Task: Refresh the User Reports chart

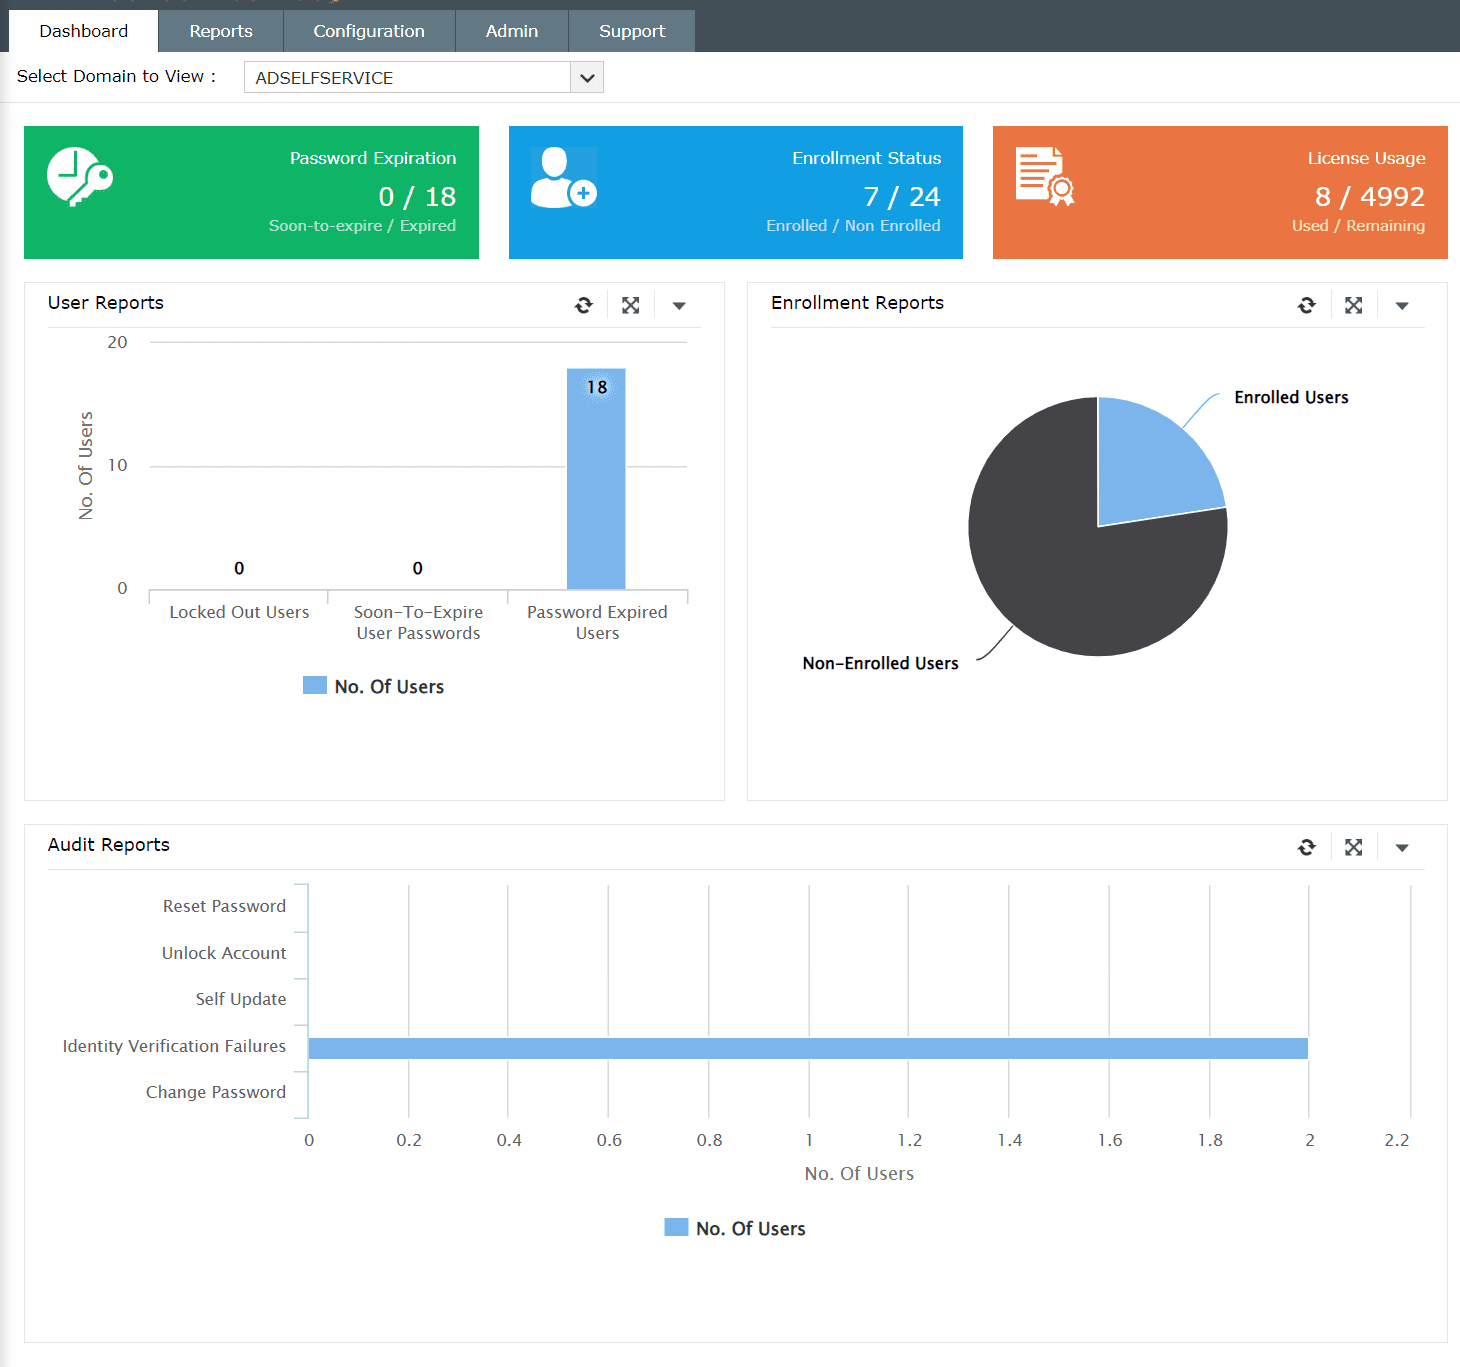Action: [x=584, y=305]
